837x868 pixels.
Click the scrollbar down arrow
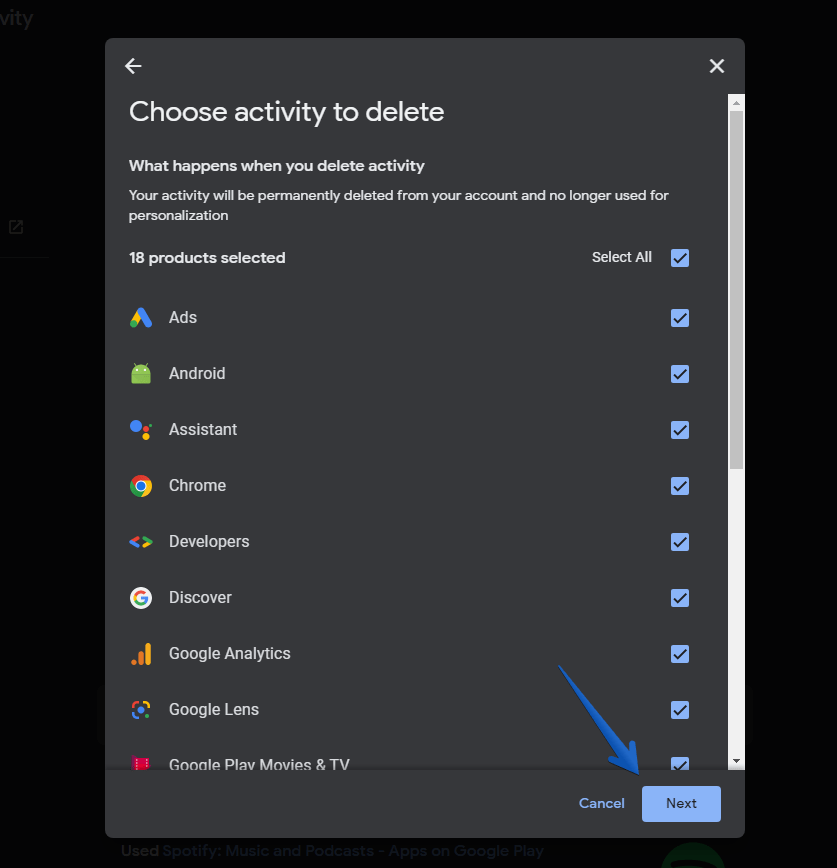click(x=736, y=761)
